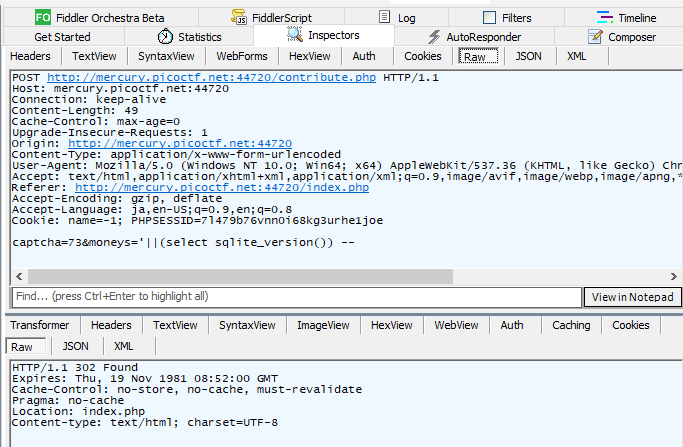The height and width of the screenshot is (447, 683).
Task: Click View in Notepad button
Action: point(632,297)
